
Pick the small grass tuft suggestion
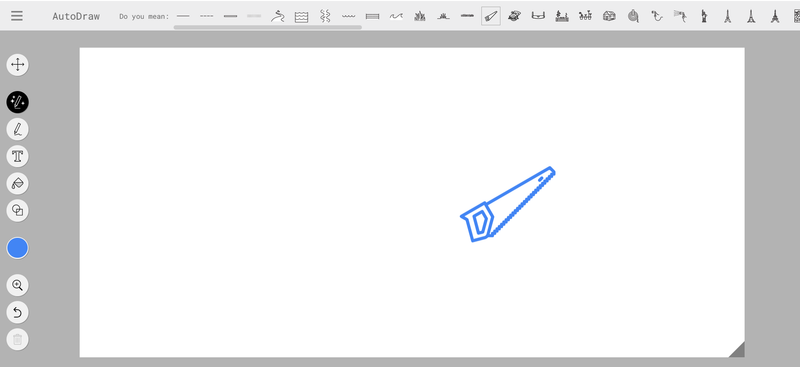[443, 17]
